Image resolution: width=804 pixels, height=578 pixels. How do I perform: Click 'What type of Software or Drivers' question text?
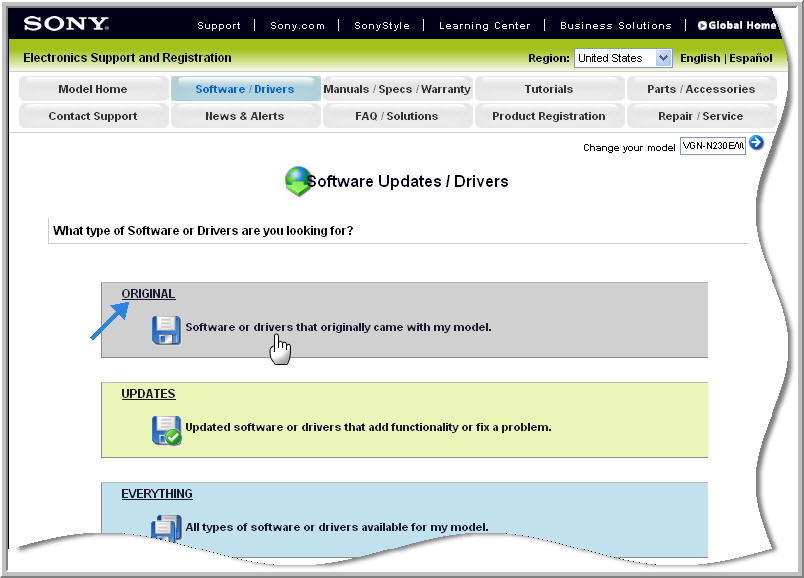203,231
